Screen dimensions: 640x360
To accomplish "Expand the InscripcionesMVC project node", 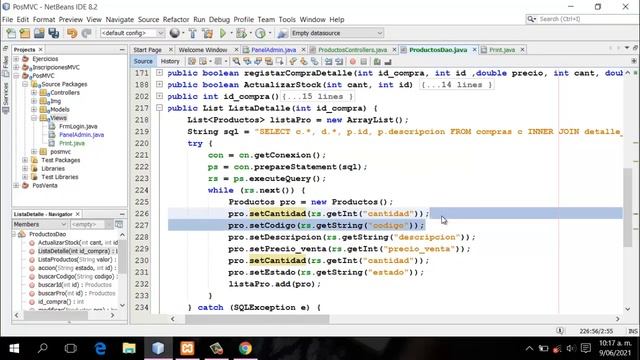I will 16,67.
